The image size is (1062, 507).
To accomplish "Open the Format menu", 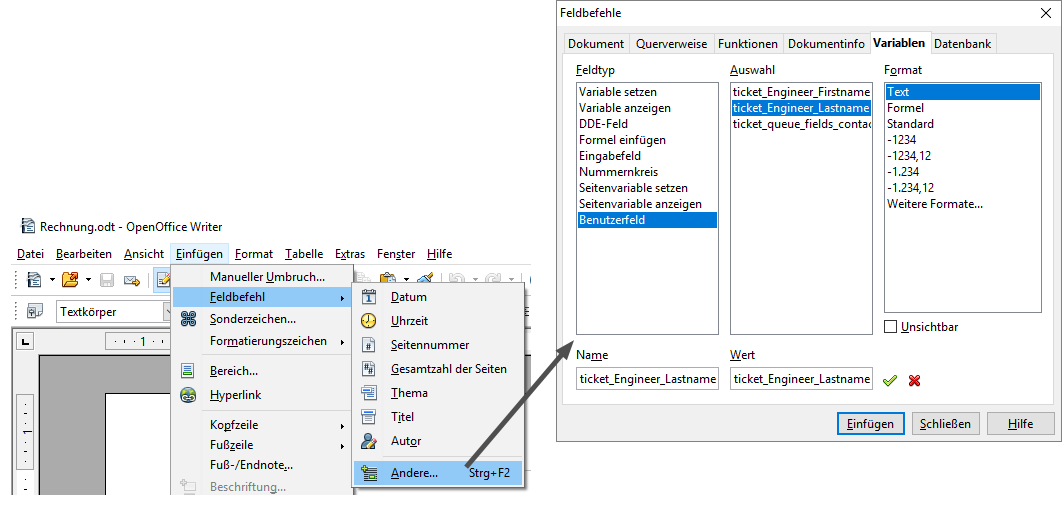I will coord(254,254).
